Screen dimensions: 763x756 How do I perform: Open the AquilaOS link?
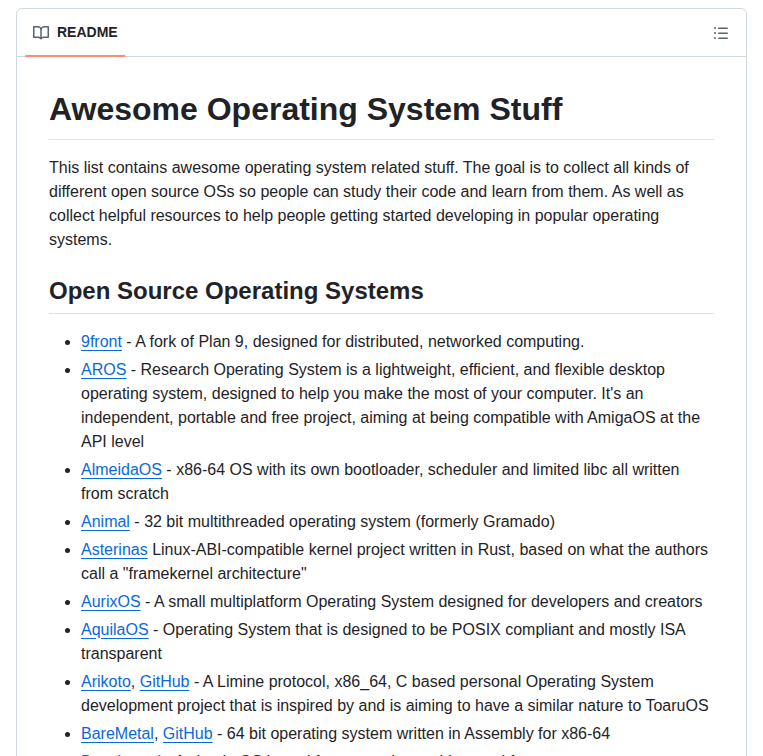(x=114, y=630)
